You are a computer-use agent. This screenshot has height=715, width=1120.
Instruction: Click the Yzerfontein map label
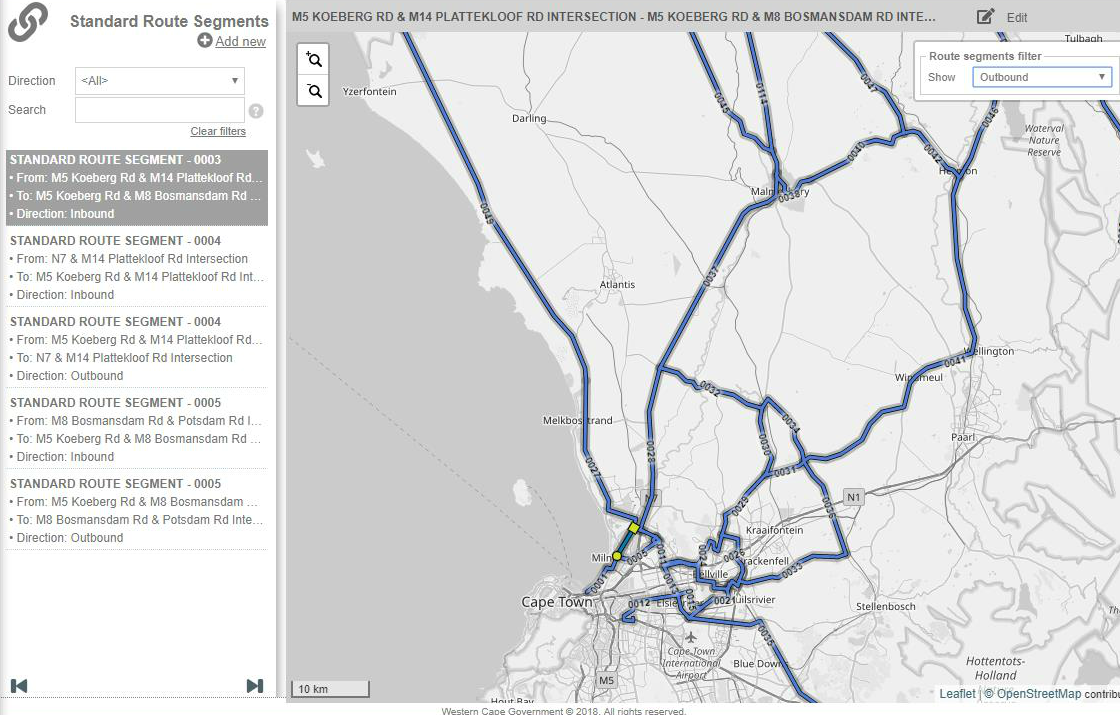[369, 91]
